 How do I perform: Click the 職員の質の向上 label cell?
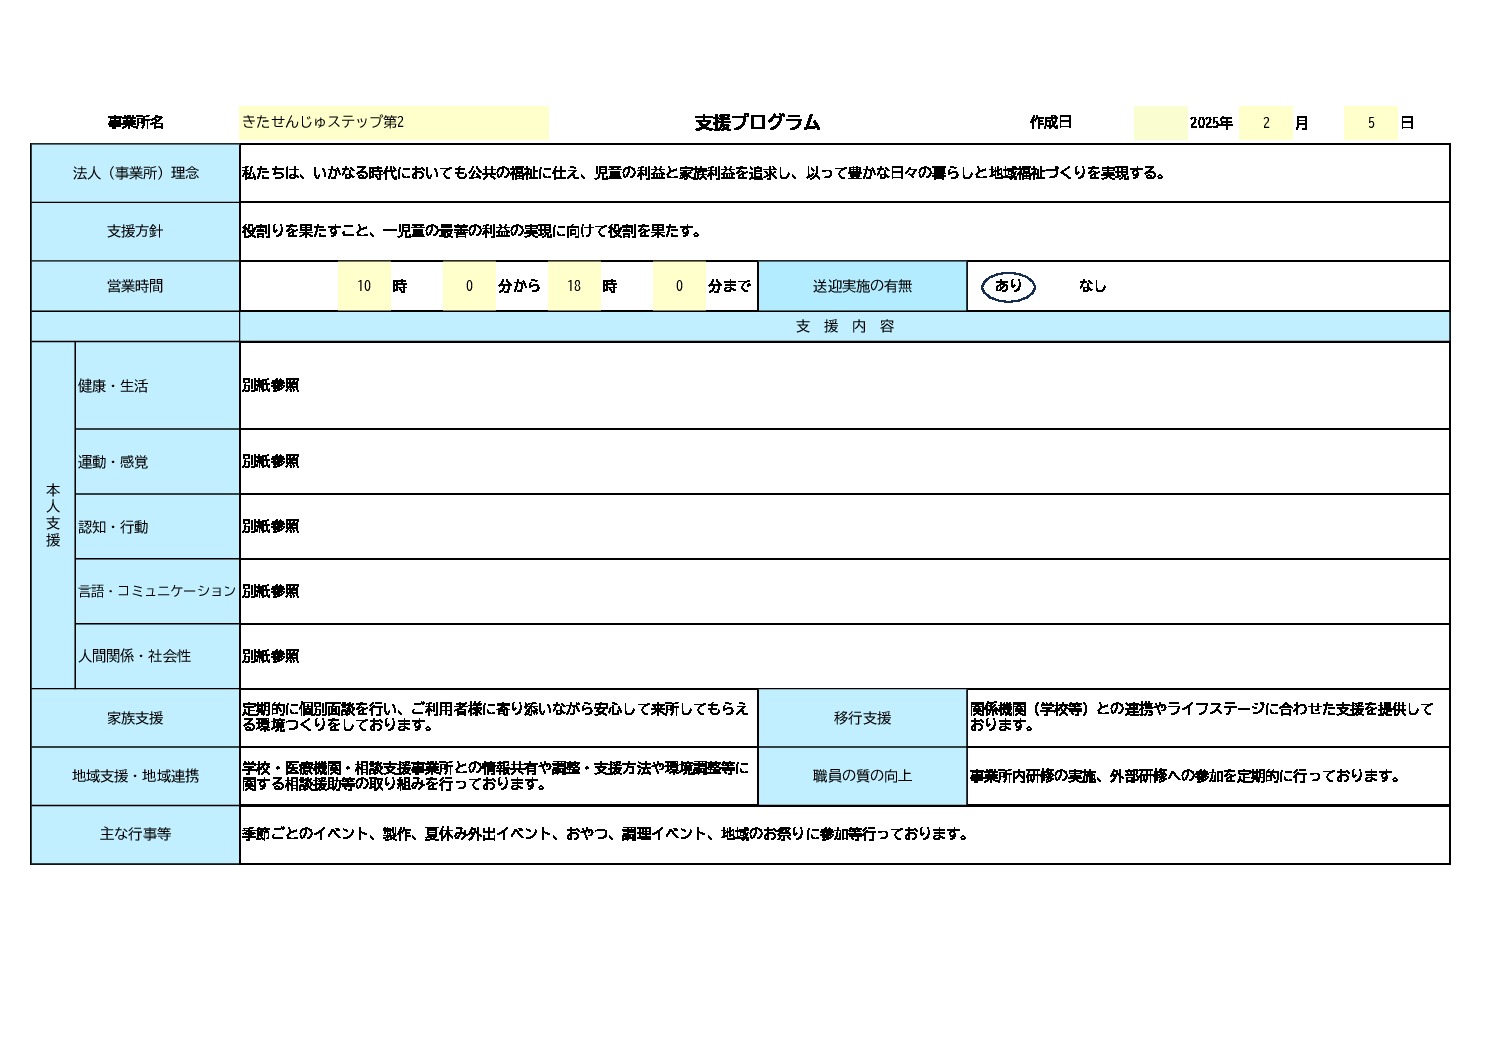[x=865, y=776]
